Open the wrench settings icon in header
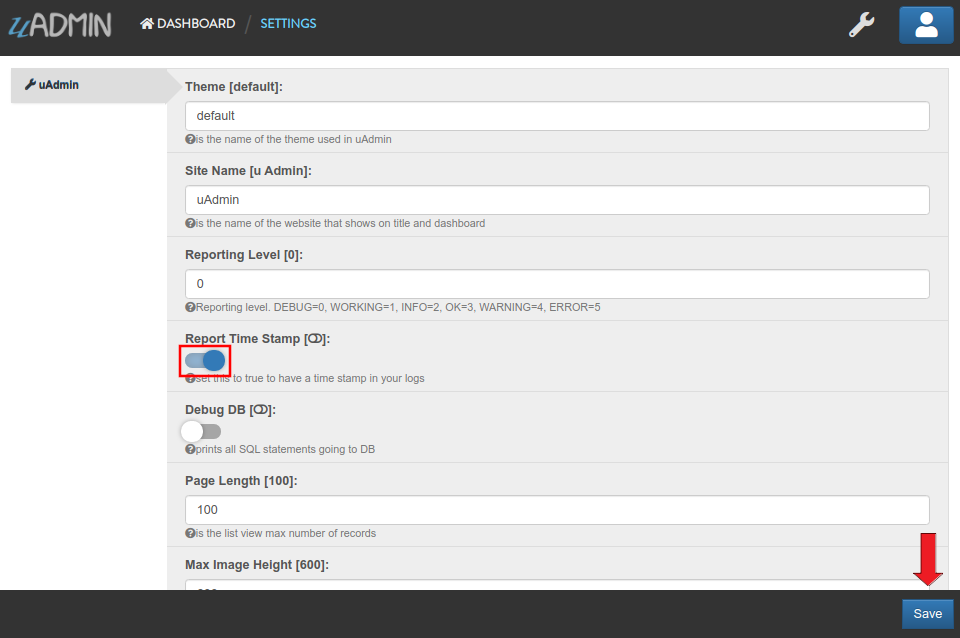This screenshot has height=638, width=960. pyautogui.click(x=861, y=25)
